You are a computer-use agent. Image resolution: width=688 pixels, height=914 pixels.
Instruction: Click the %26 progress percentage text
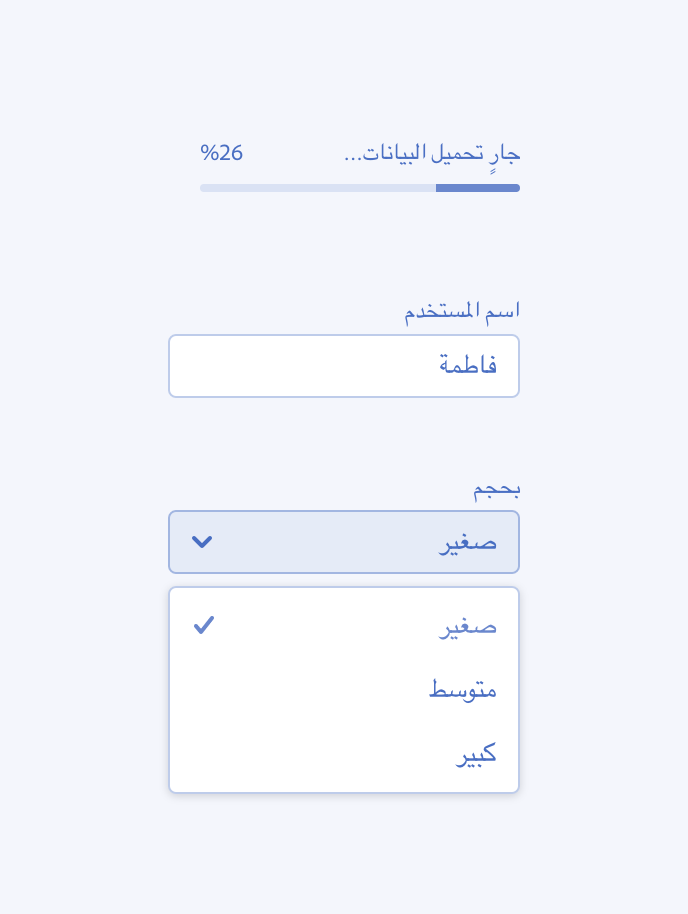click(222, 153)
